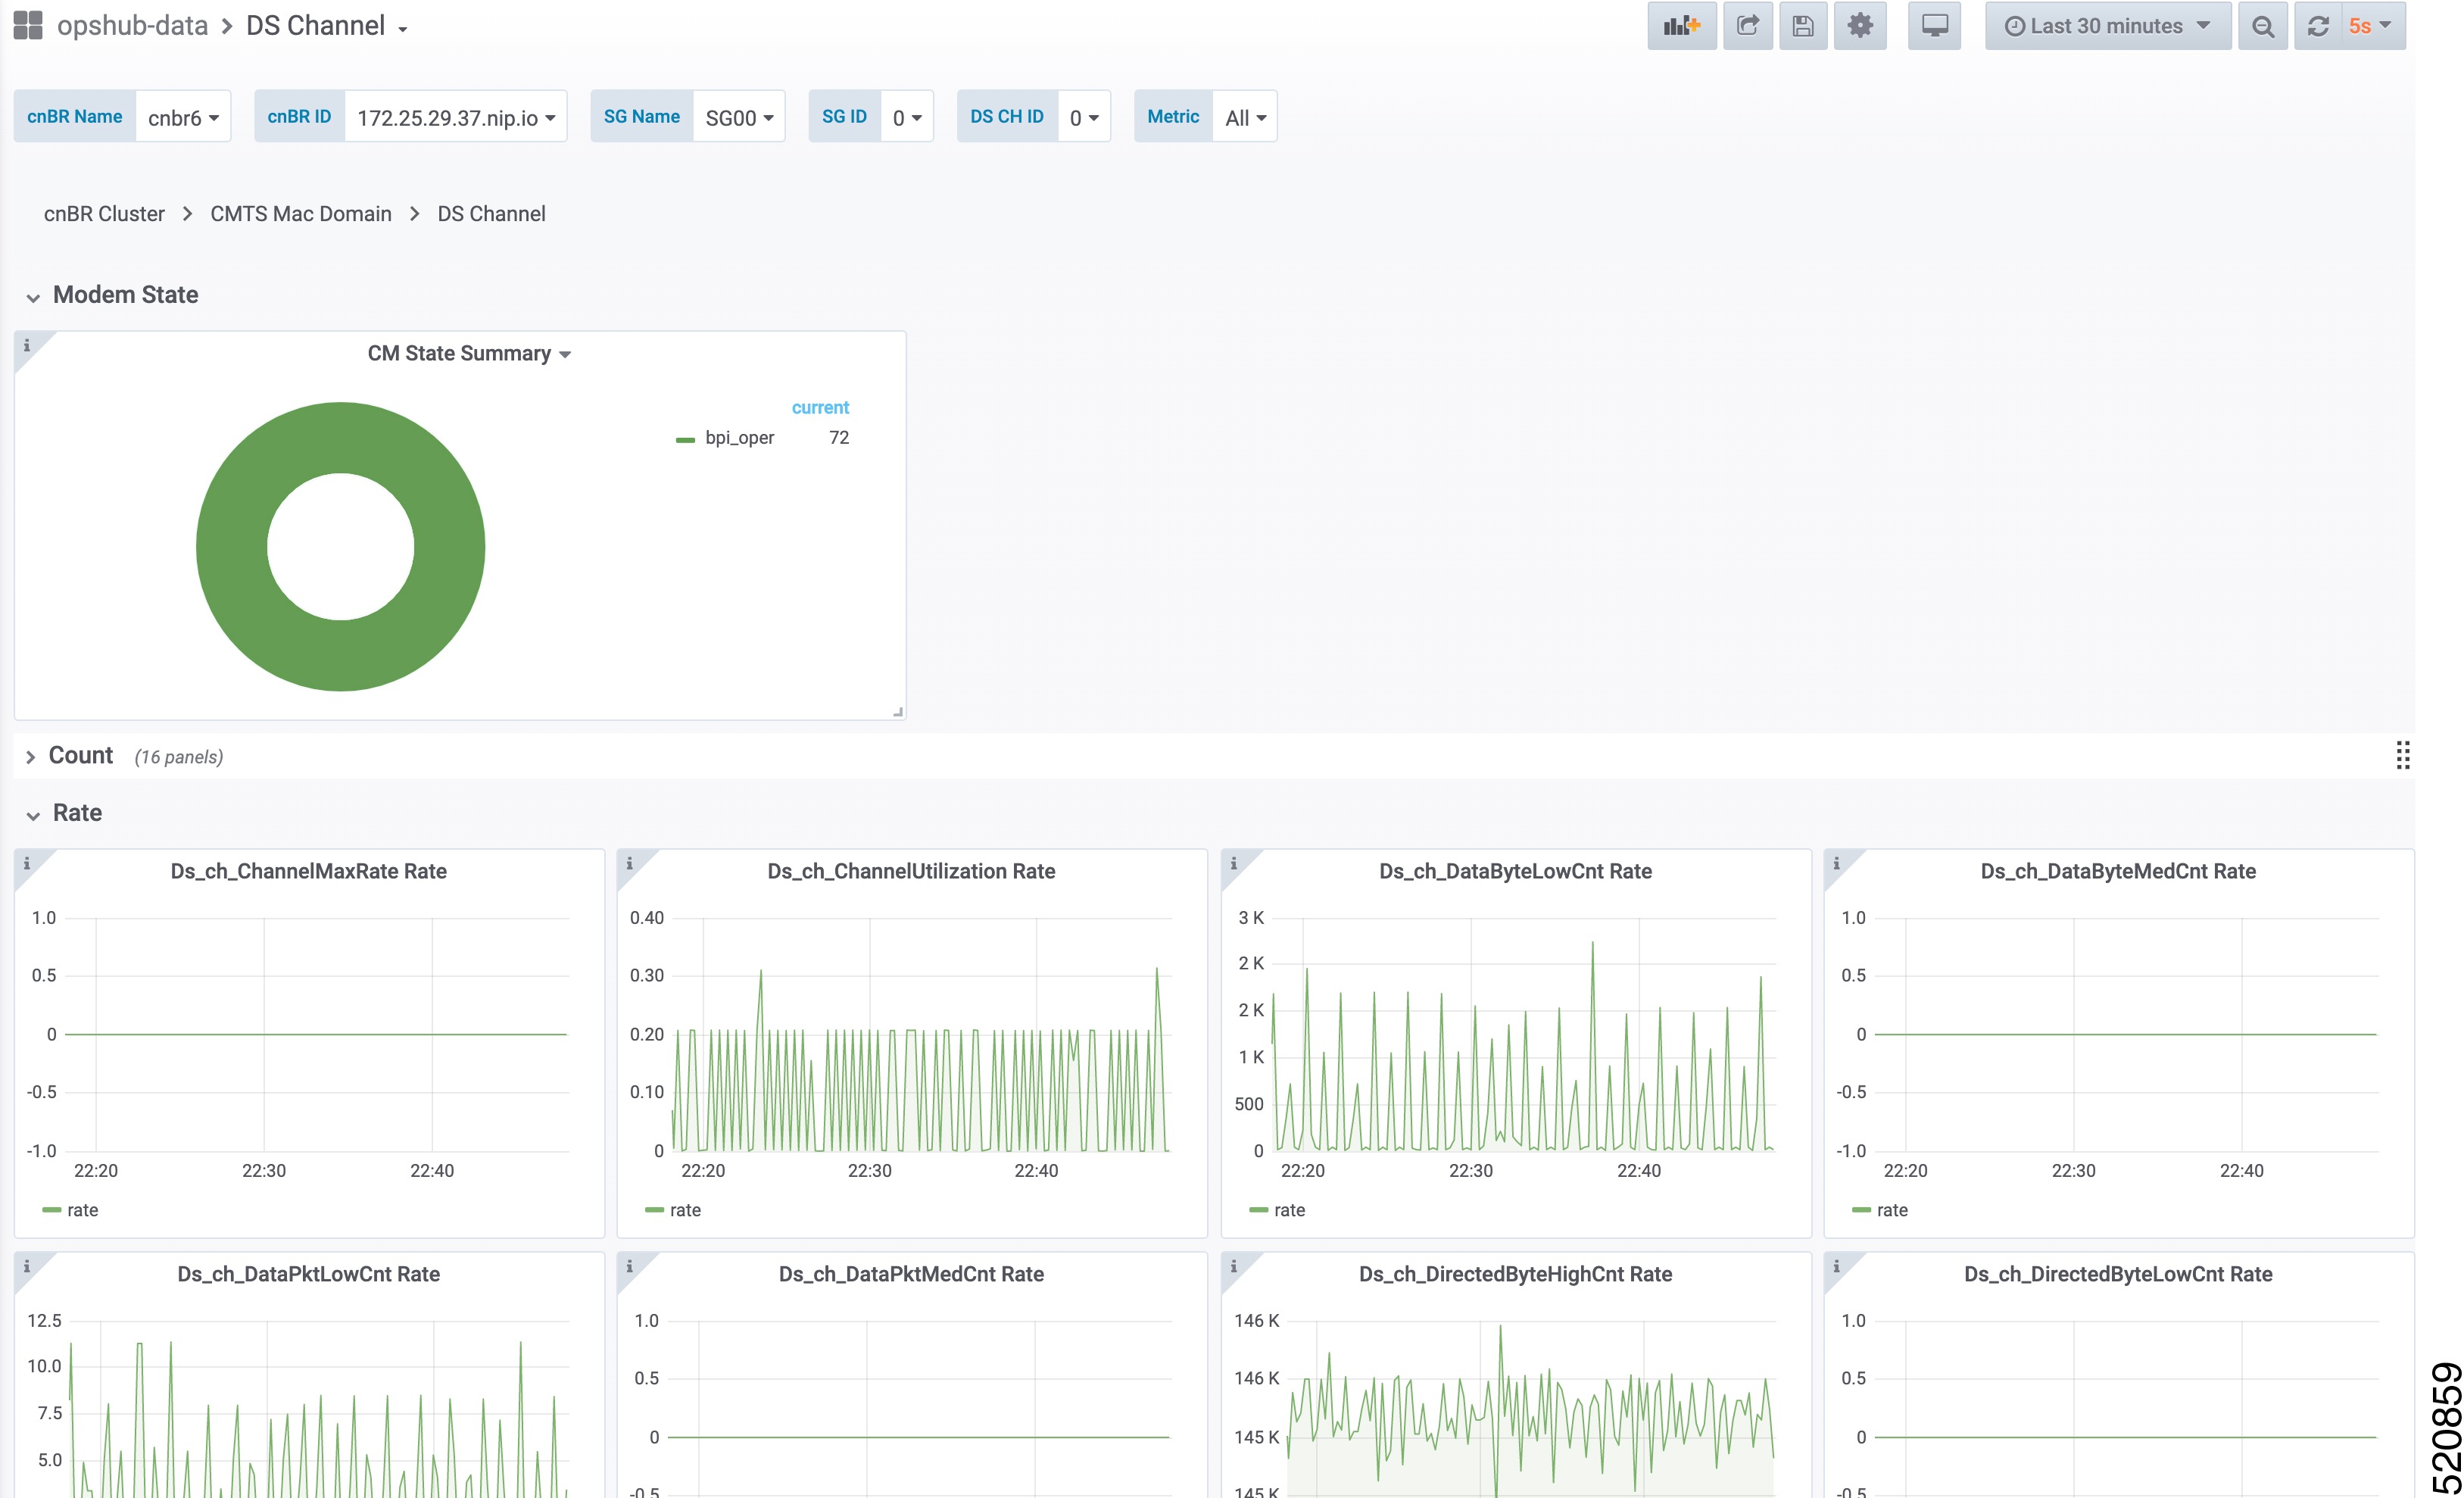
Task: Click rate color swatch in Ds_ch_ChannelUtilization legend
Action: (655, 1210)
